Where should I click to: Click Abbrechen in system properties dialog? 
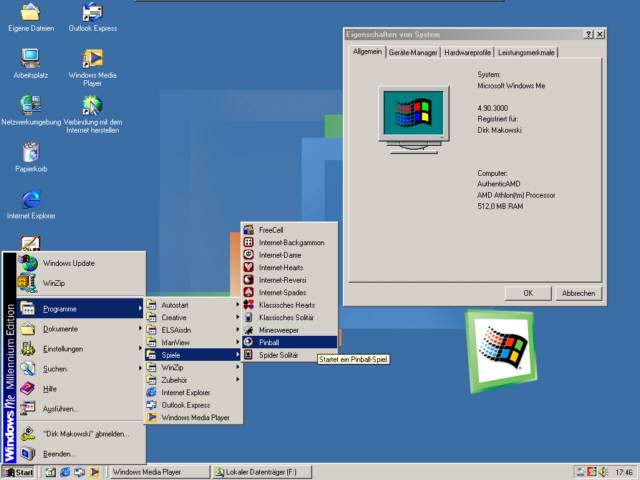[x=578, y=293]
